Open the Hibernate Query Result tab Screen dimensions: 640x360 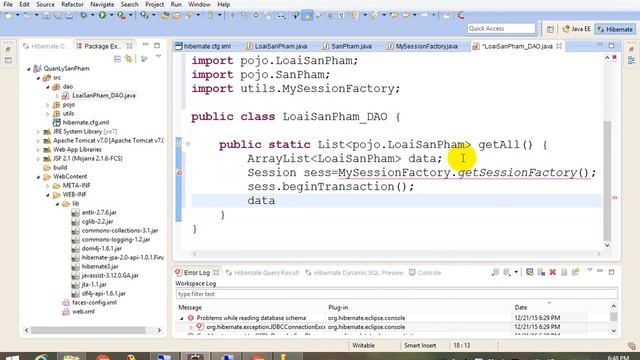pyautogui.click(x=263, y=273)
